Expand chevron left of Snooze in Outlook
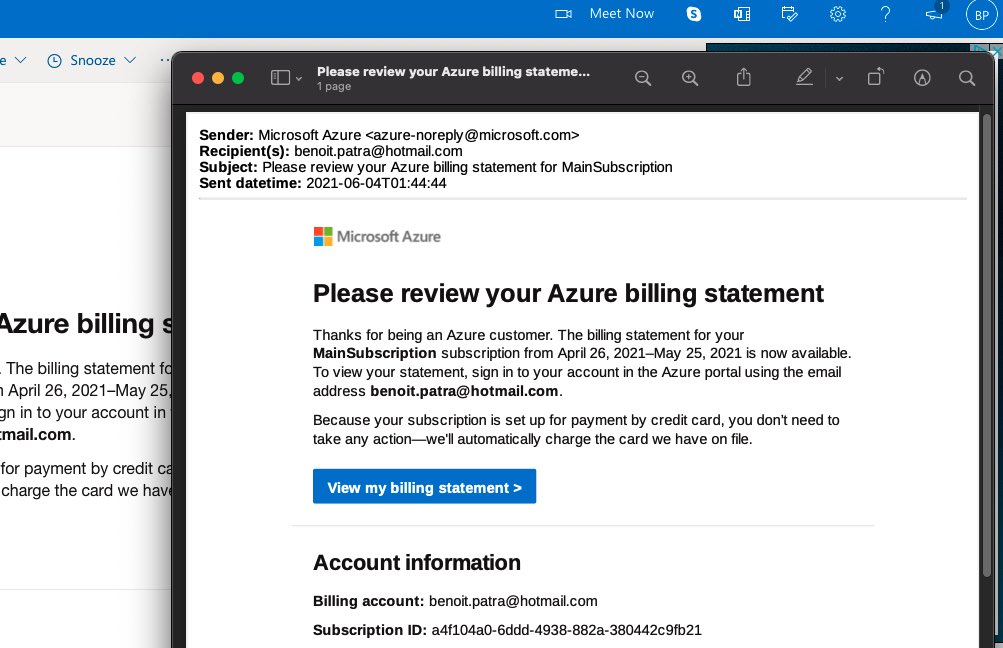1003x648 pixels. (20, 60)
